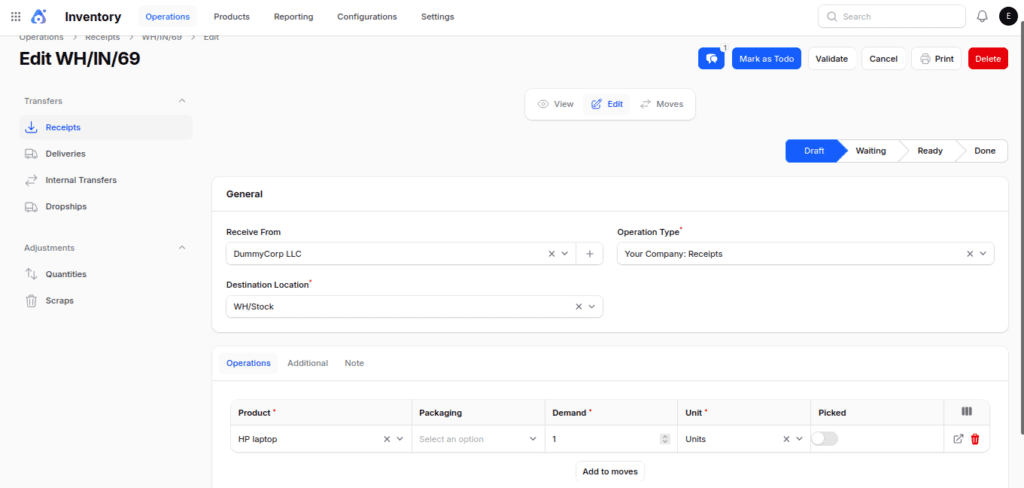Image resolution: width=1024 pixels, height=488 pixels.
Task: Click the Scraps trash icon in sidebar
Action: tap(31, 301)
